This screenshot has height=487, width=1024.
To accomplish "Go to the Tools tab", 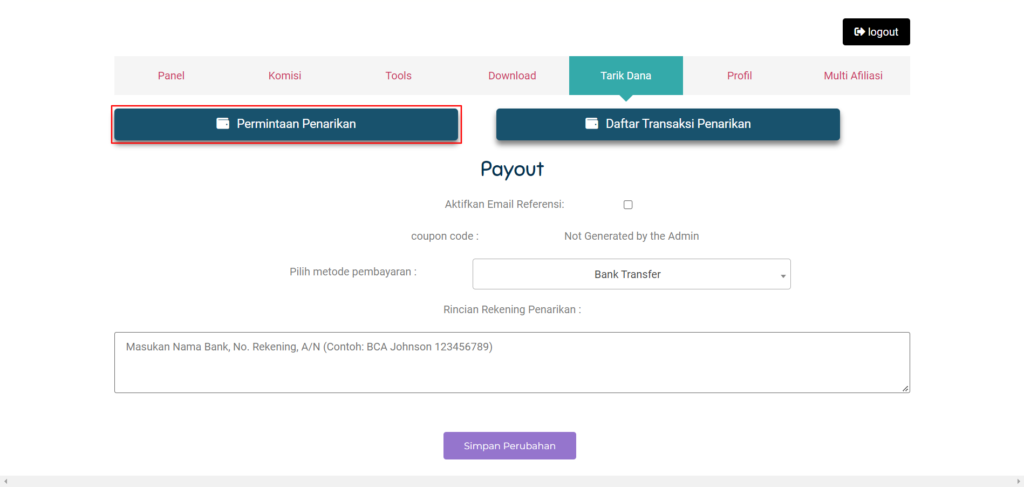I will (x=398, y=76).
